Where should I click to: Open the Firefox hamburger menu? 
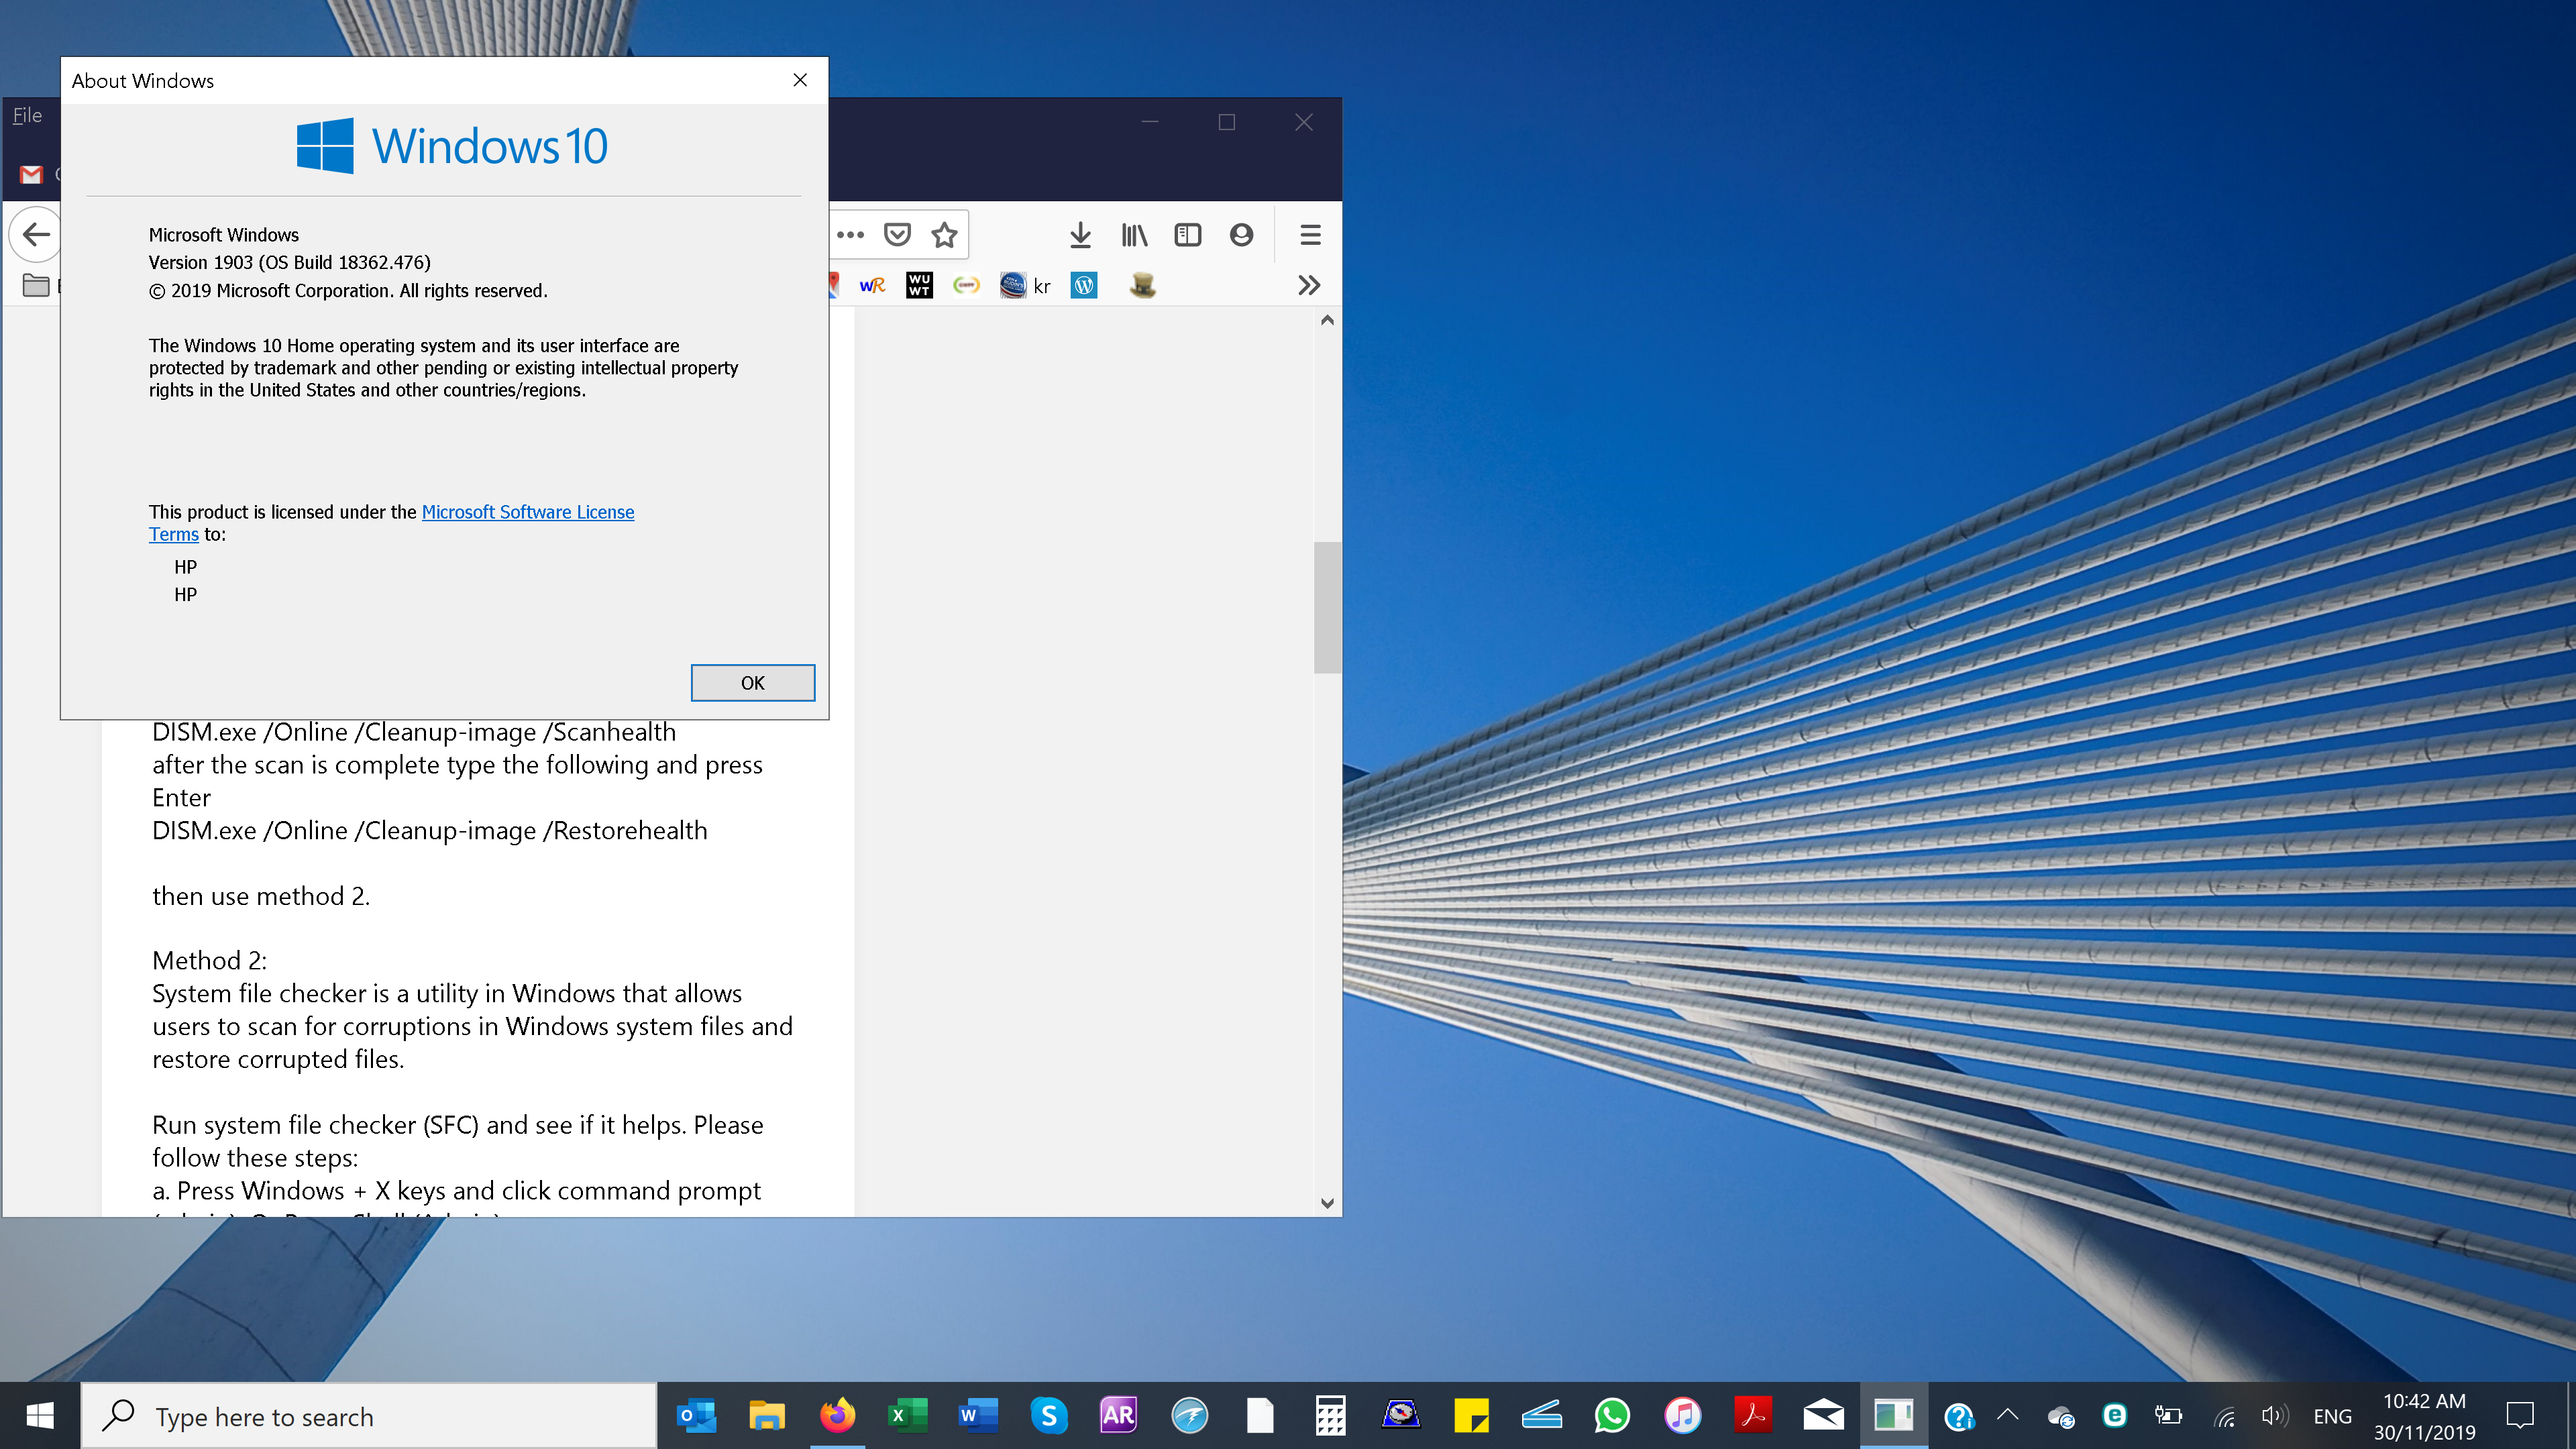(1310, 235)
